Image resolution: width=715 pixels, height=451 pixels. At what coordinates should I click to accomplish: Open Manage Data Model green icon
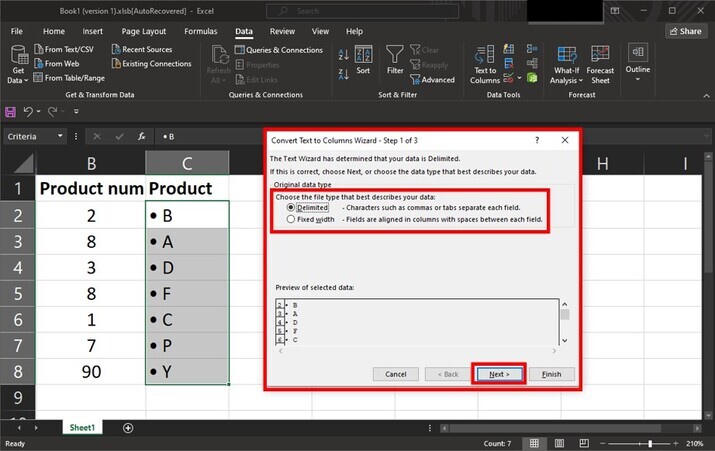(532, 78)
